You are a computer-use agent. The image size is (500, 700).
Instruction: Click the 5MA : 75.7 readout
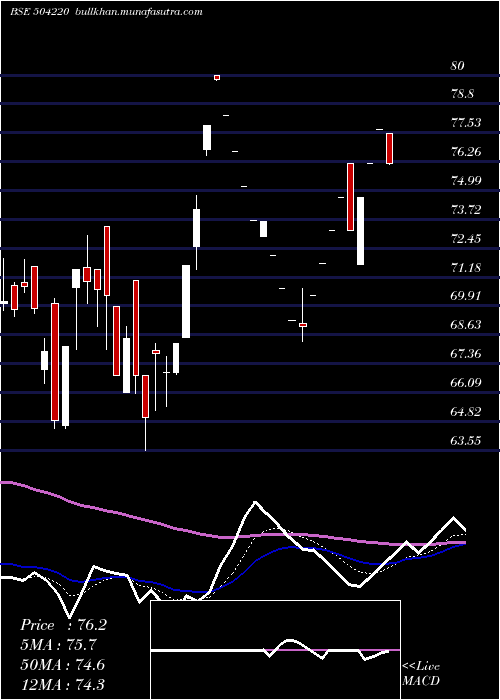pos(58,645)
